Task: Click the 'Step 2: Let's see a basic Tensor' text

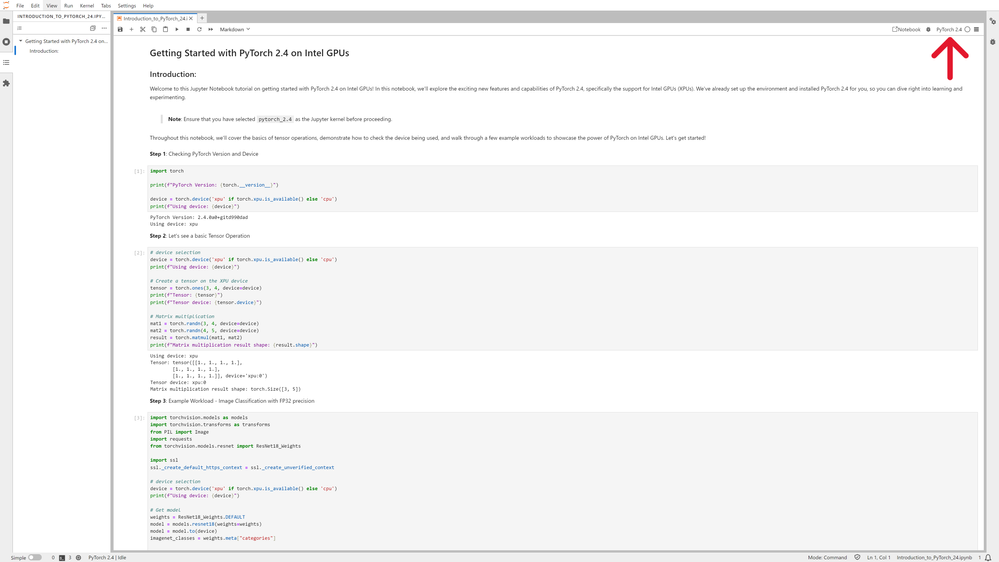Action: pos(199,236)
